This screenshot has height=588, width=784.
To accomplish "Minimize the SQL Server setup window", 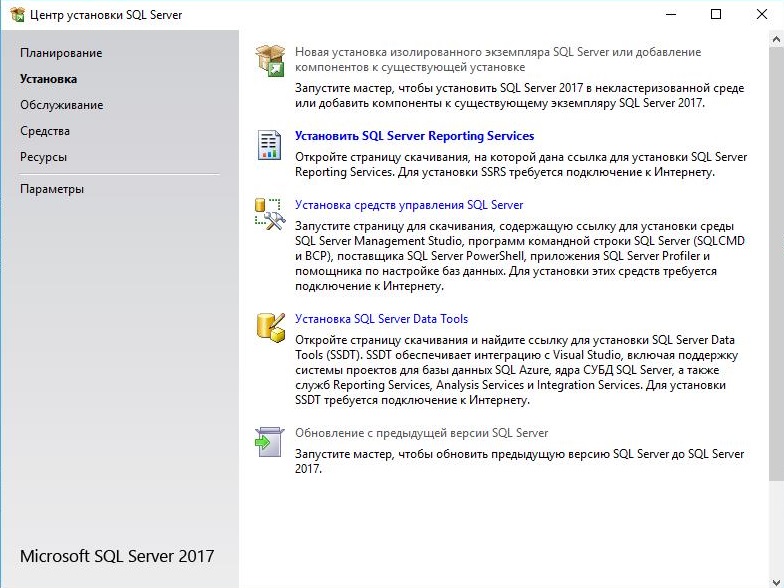I will click(x=671, y=14).
